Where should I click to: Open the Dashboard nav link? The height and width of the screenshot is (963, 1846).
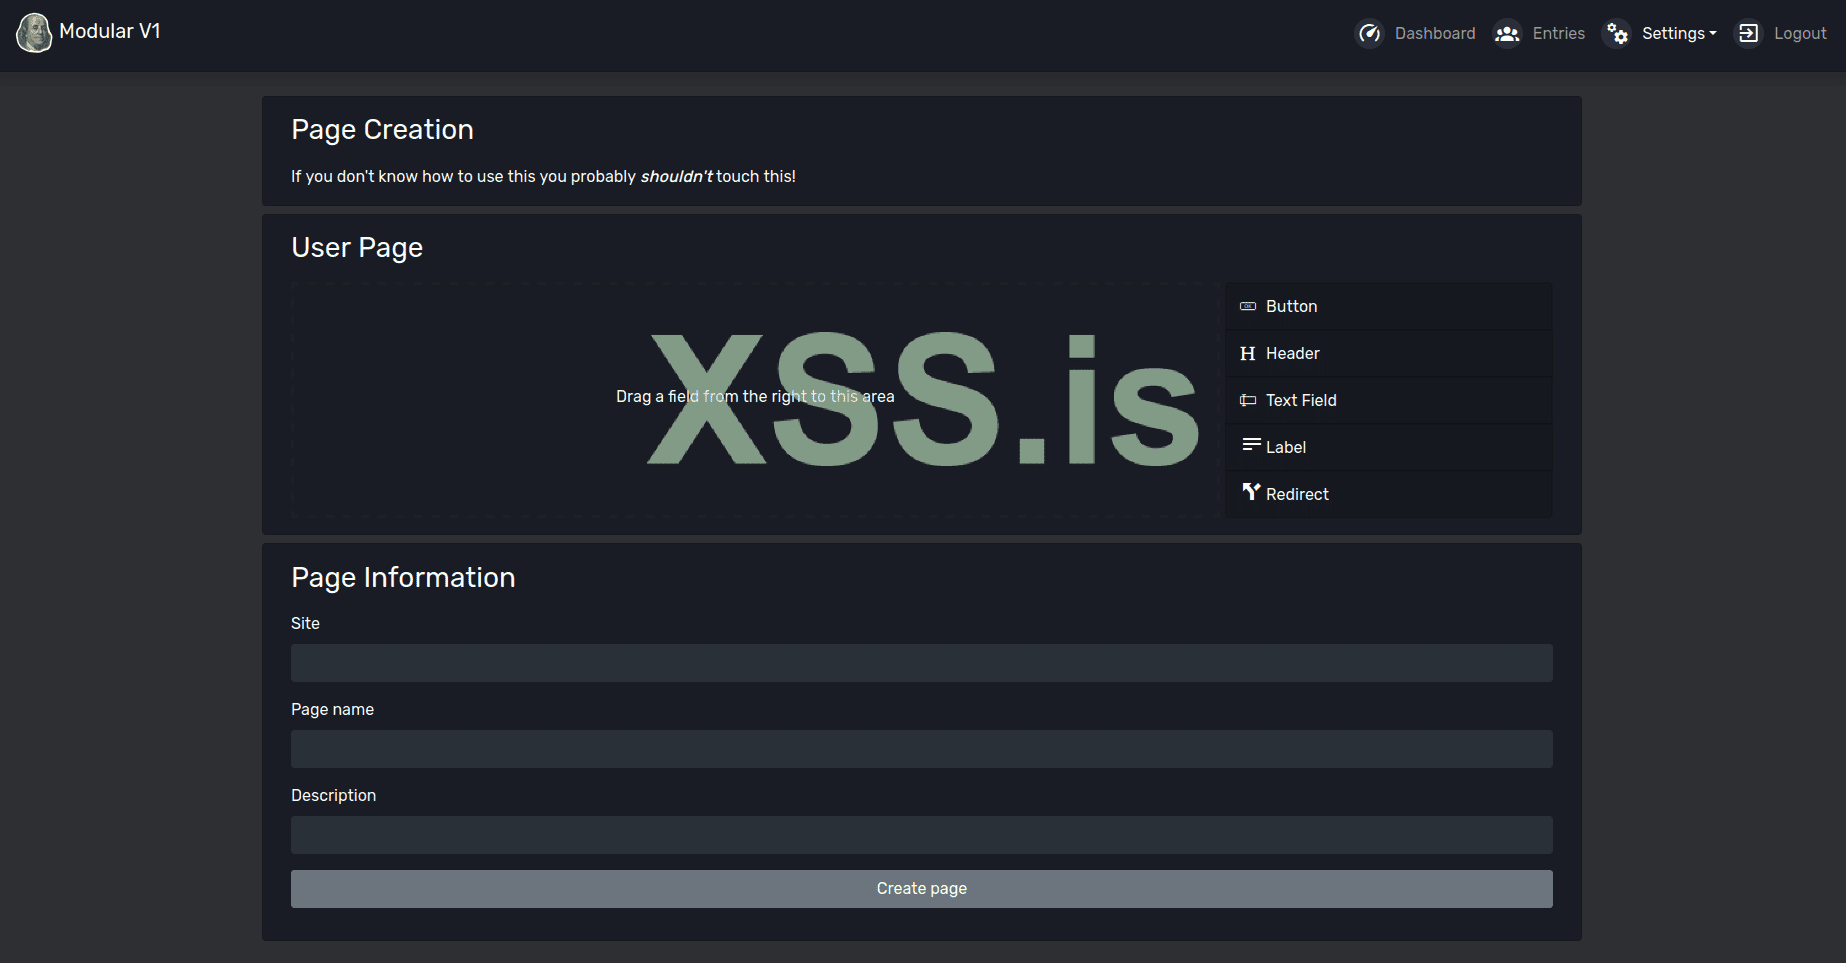(x=1435, y=34)
